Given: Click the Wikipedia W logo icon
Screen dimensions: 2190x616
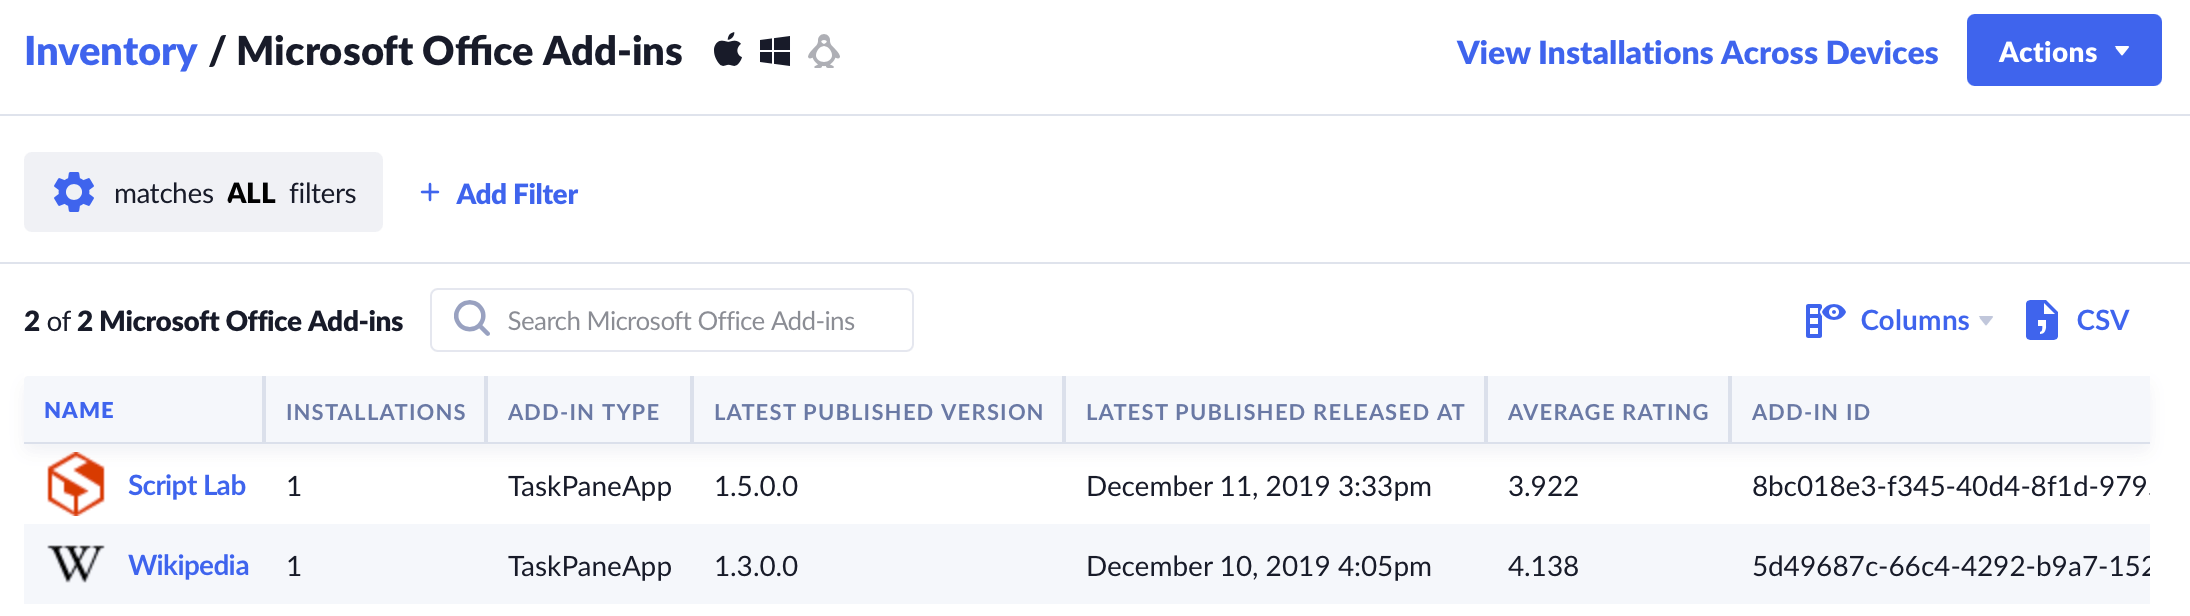Looking at the screenshot, I should click(76, 564).
